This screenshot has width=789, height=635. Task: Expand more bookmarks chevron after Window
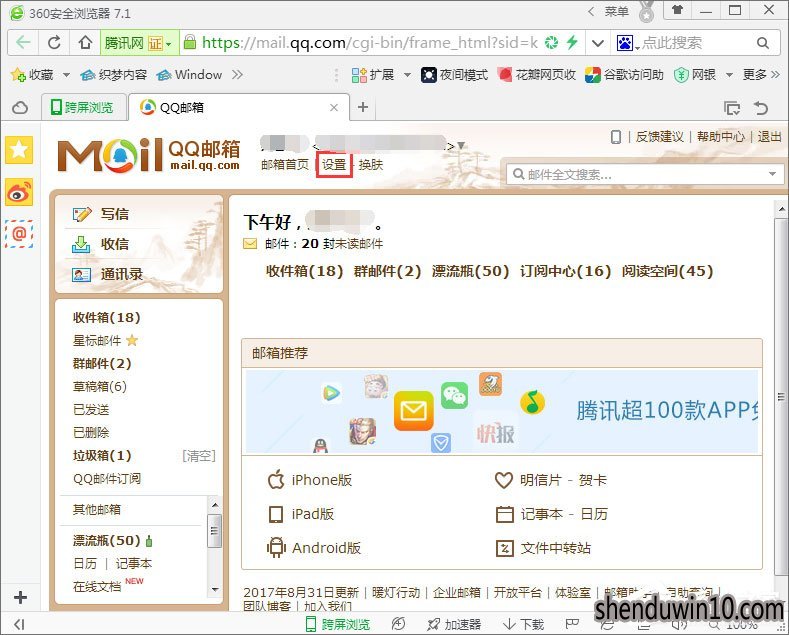pyautogui.click(x=237, y=75)
